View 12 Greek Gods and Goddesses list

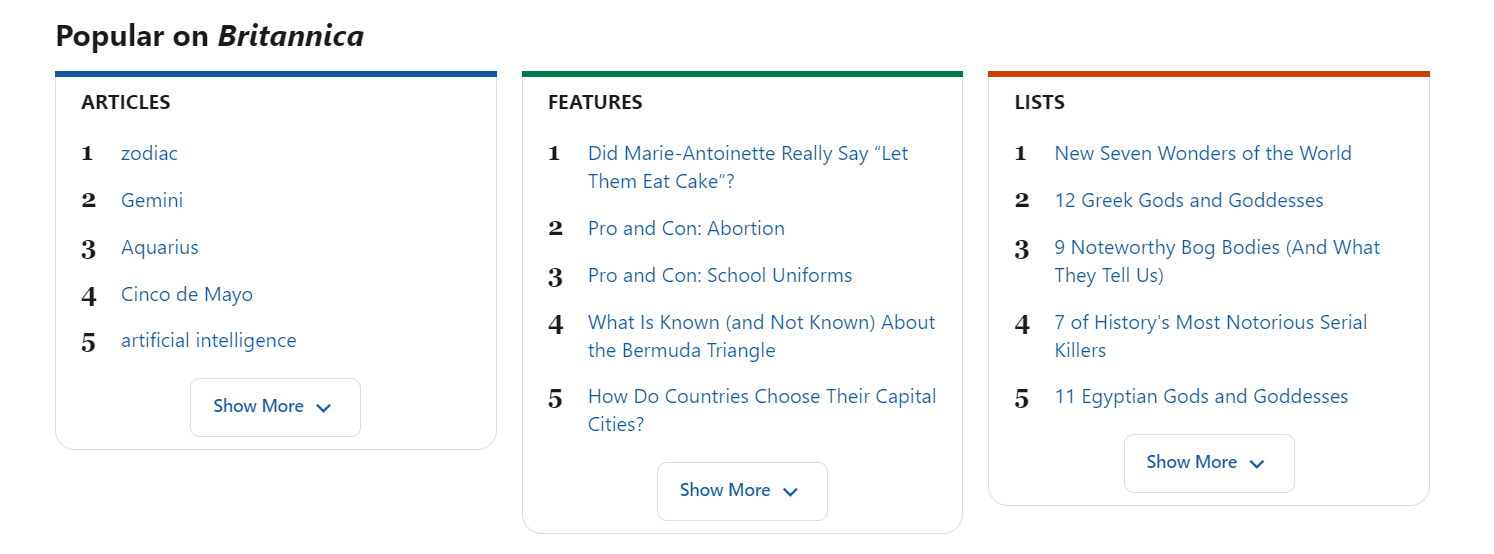click(1188, 201)
